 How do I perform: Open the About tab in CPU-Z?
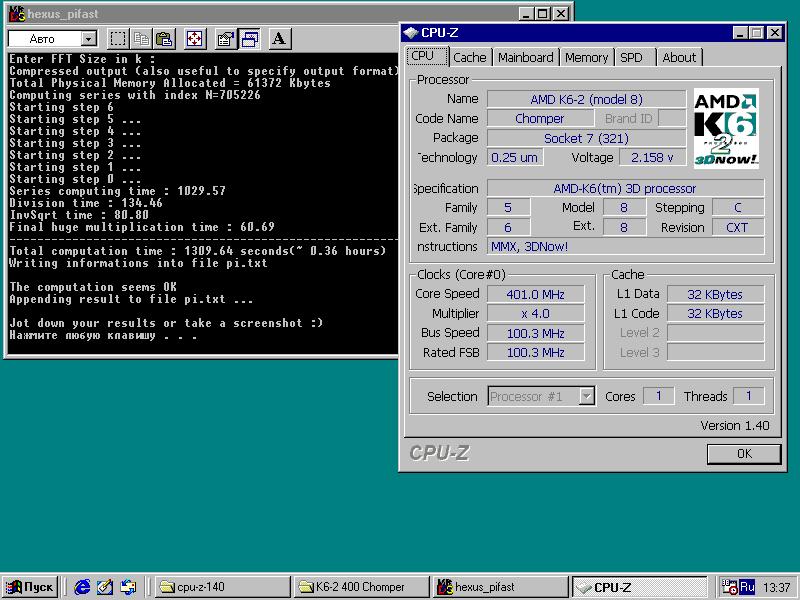679,57
